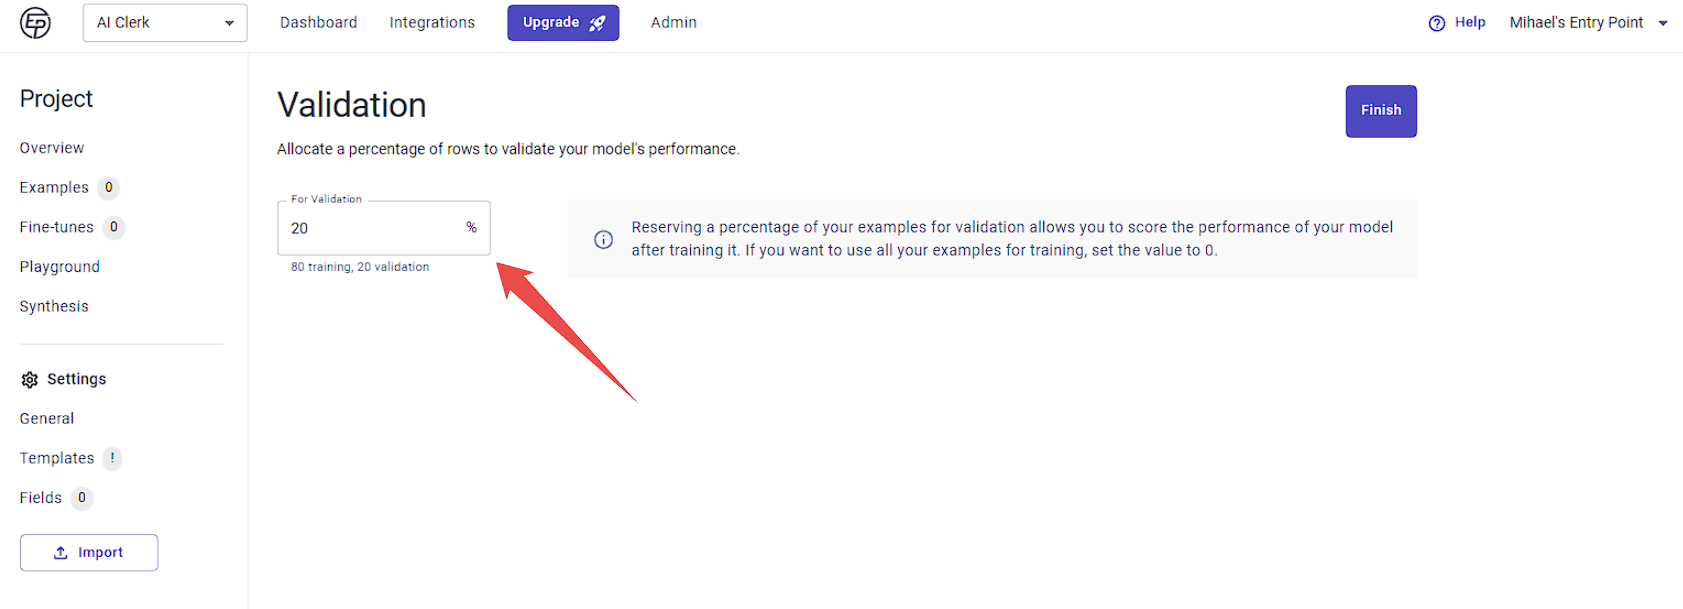Open the Help link text
Image resolution: width=1683 pixels, height=609 pixels.
[1470, 22]
